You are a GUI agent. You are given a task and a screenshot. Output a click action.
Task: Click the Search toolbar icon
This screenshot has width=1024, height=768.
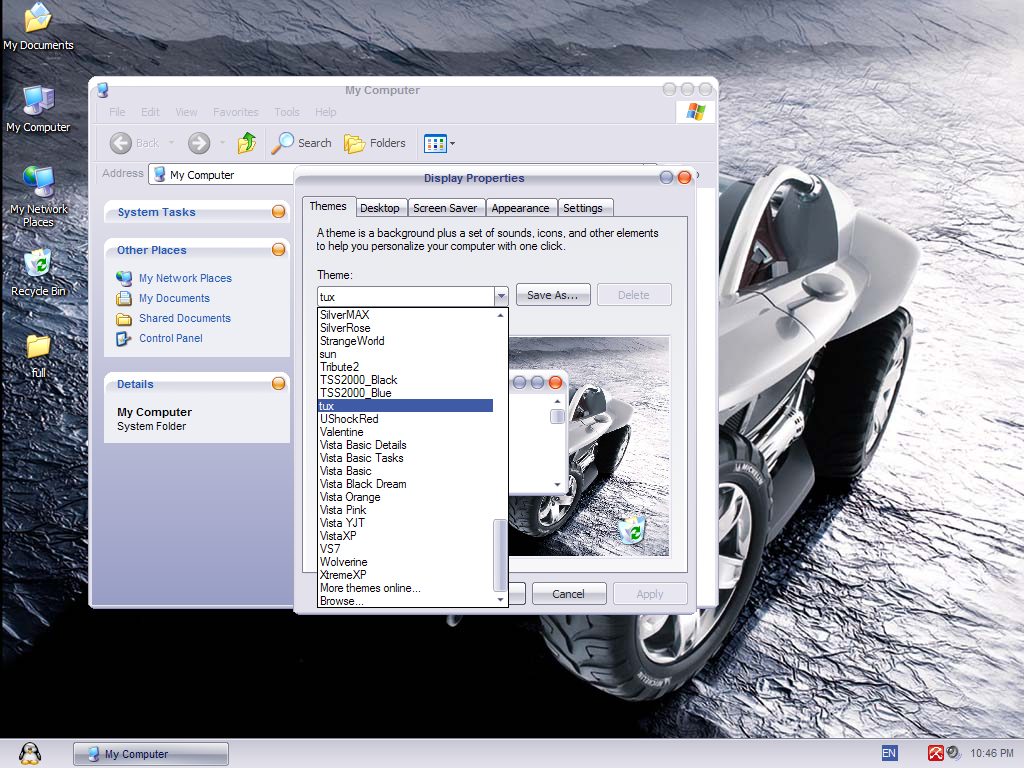click(x=285, y=142)
